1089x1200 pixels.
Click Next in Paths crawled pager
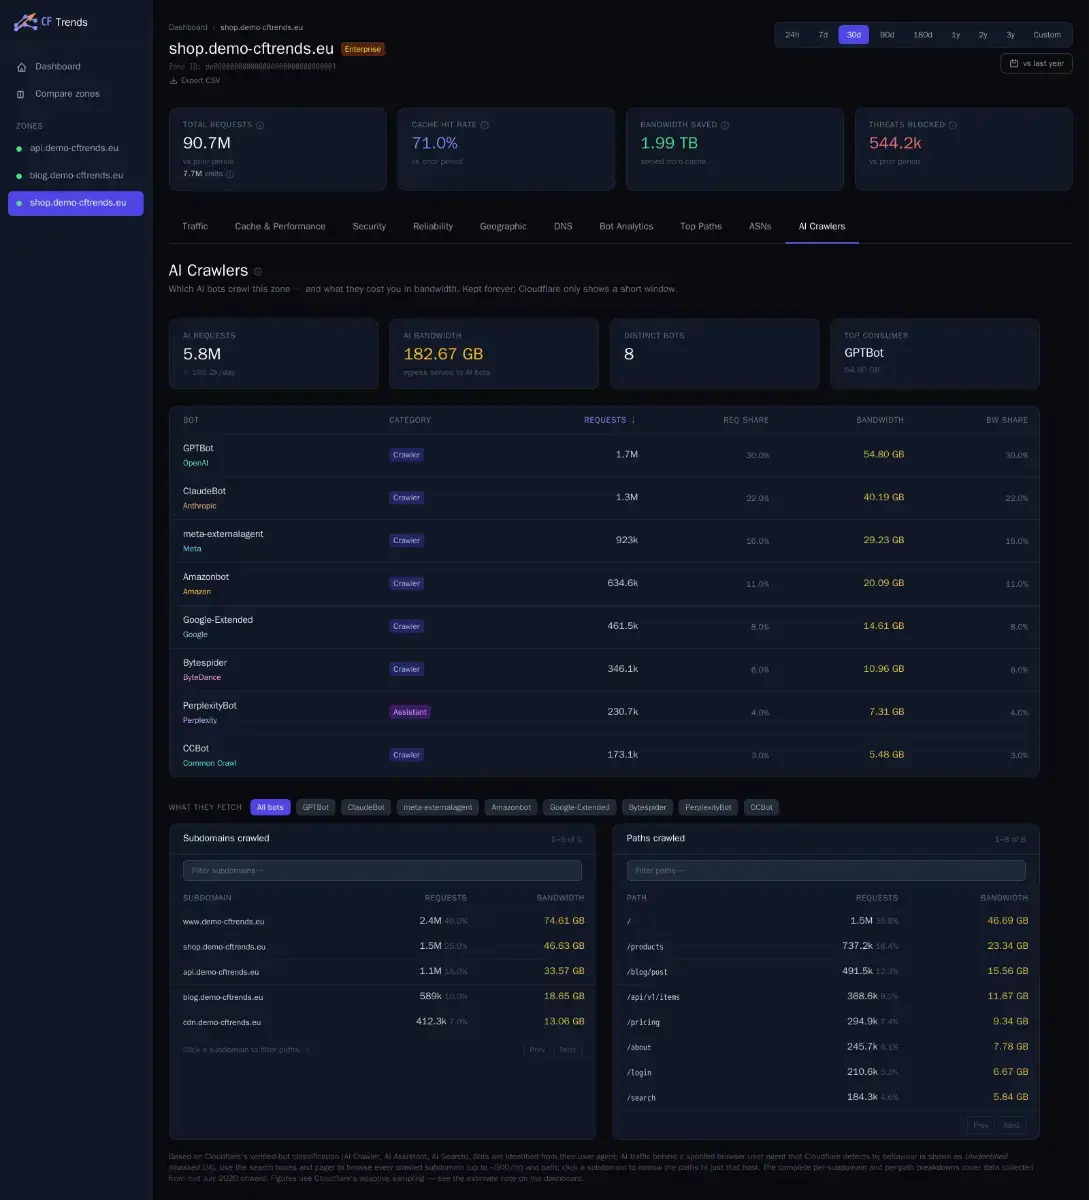pyautogui.click(x=1012, y=1125)
